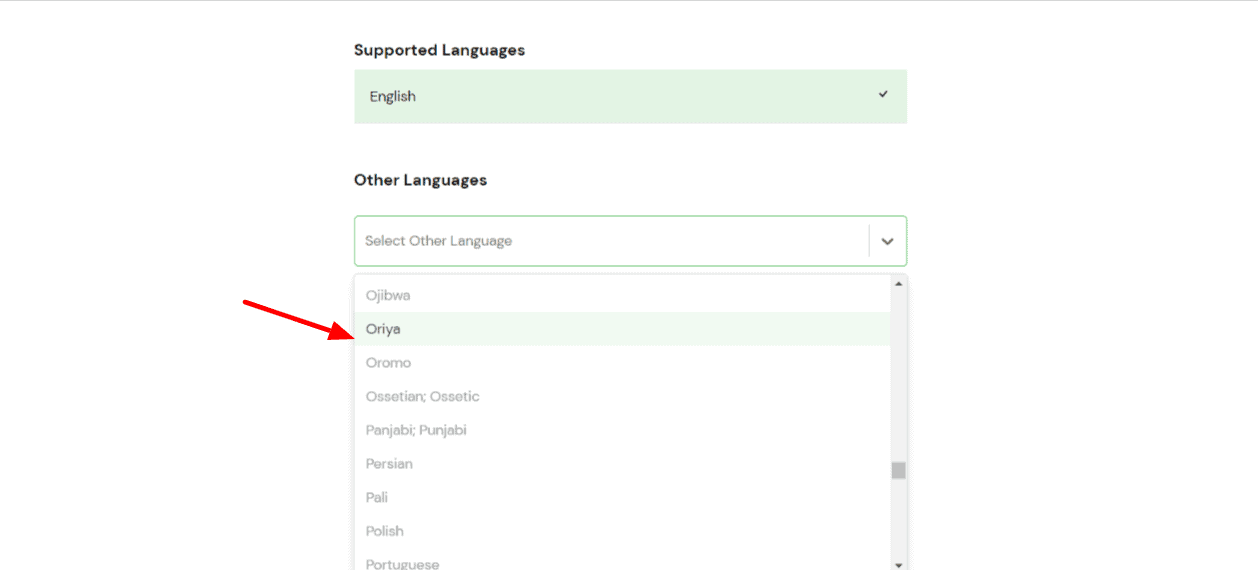Click the checkmark icon beside English
The height and width of the screenshot is (570, 1258).
coord(883,94)
